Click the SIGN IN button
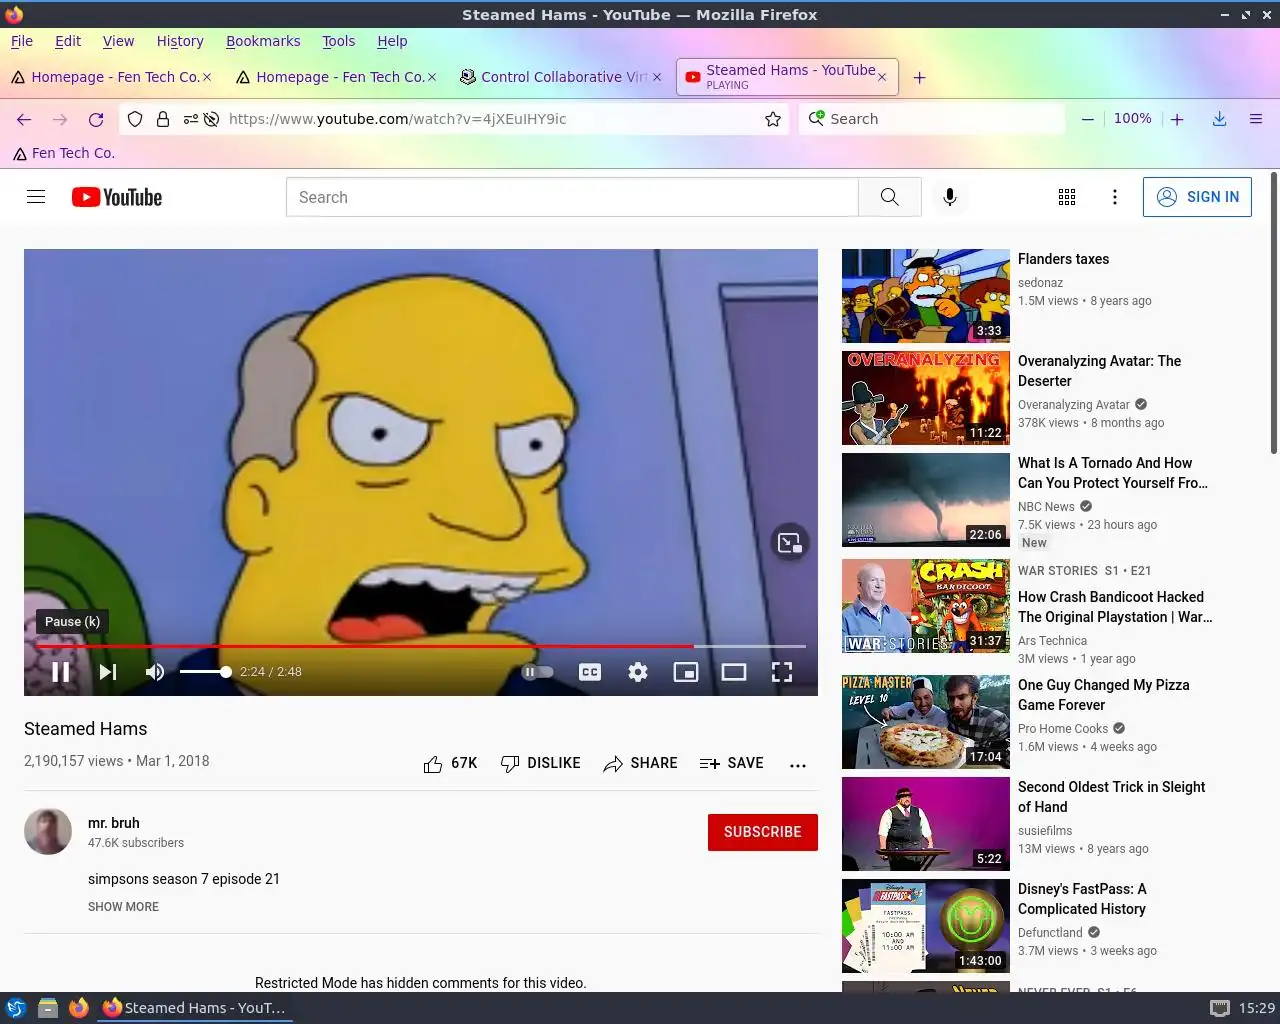 pos(1197,197)
